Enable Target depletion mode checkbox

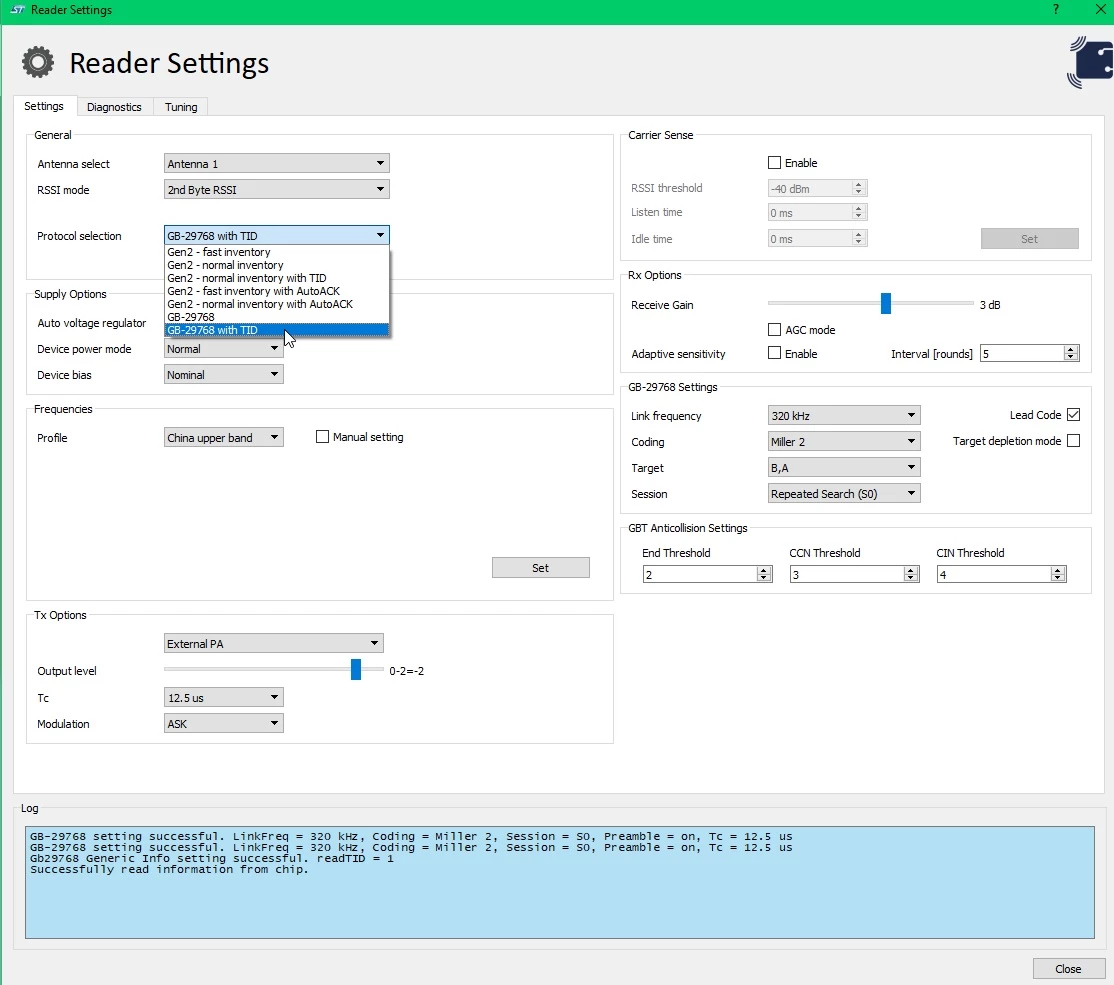click(x=1074, y=441)
